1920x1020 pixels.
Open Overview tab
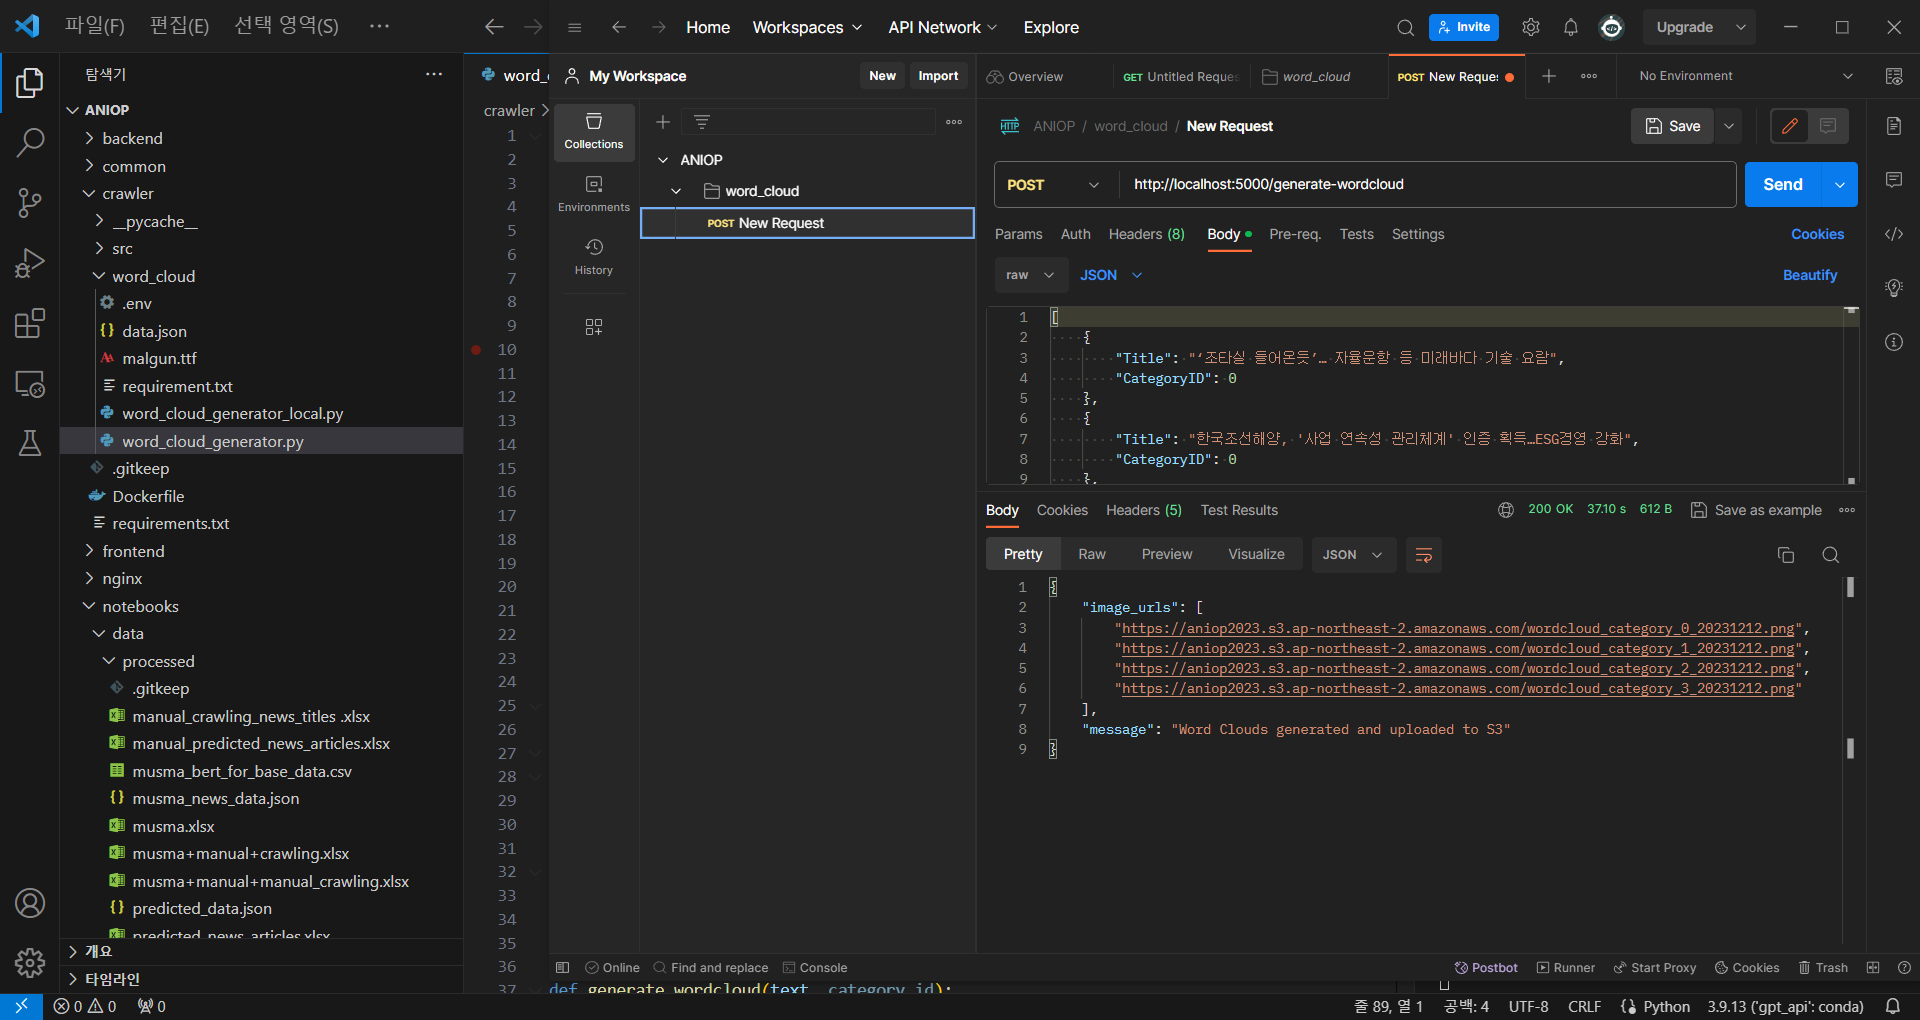pos(1025,77)
